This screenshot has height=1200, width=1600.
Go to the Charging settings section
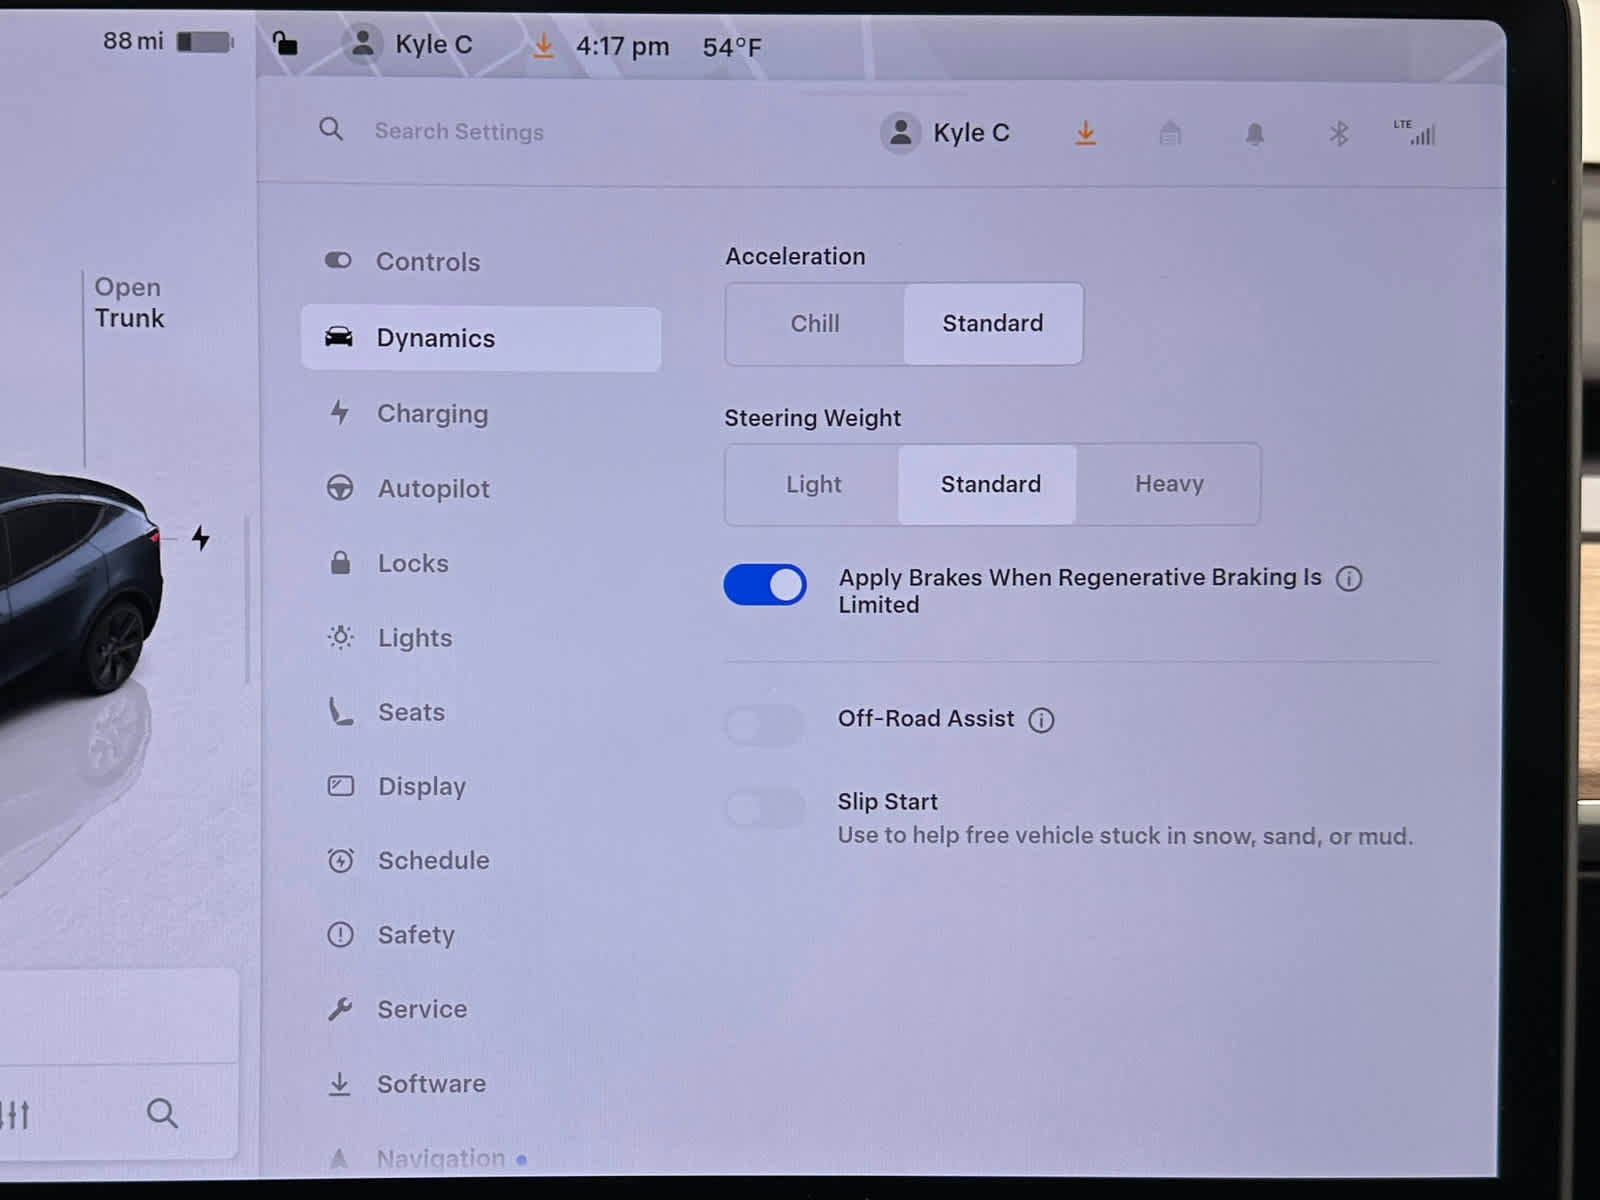[432, 414]
